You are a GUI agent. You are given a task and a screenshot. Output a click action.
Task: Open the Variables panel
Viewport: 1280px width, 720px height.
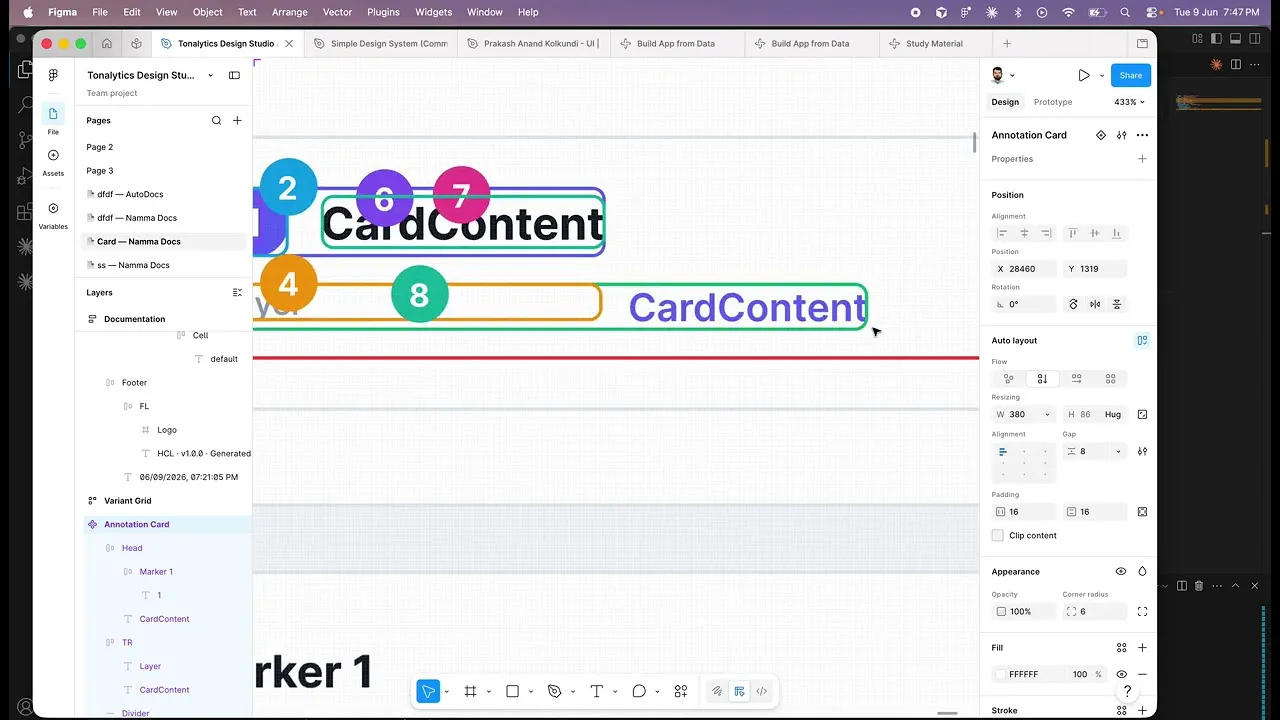click(53, 214)
